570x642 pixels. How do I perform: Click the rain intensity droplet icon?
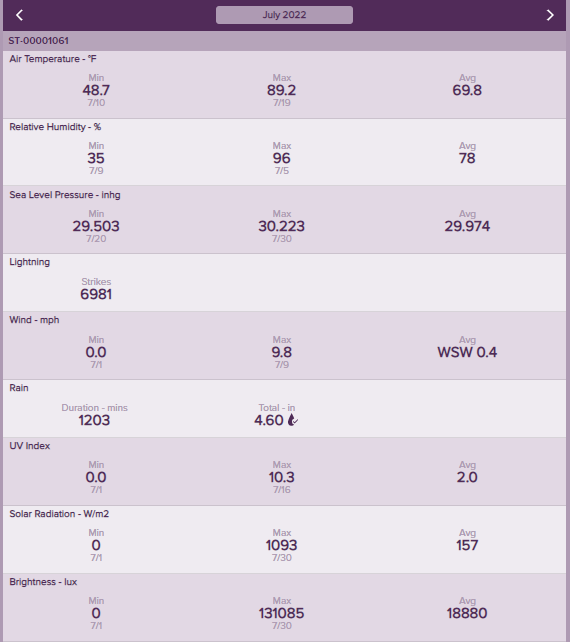click(x=292, y=420)
